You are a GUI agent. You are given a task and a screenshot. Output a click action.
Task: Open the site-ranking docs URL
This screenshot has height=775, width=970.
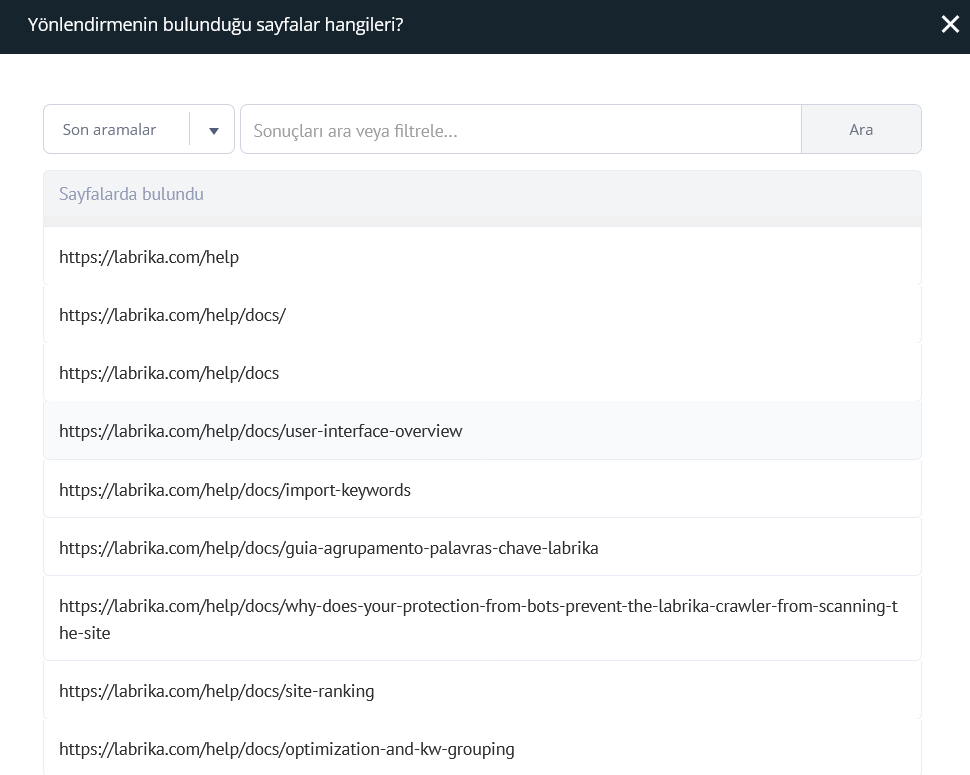click(216, 691)
